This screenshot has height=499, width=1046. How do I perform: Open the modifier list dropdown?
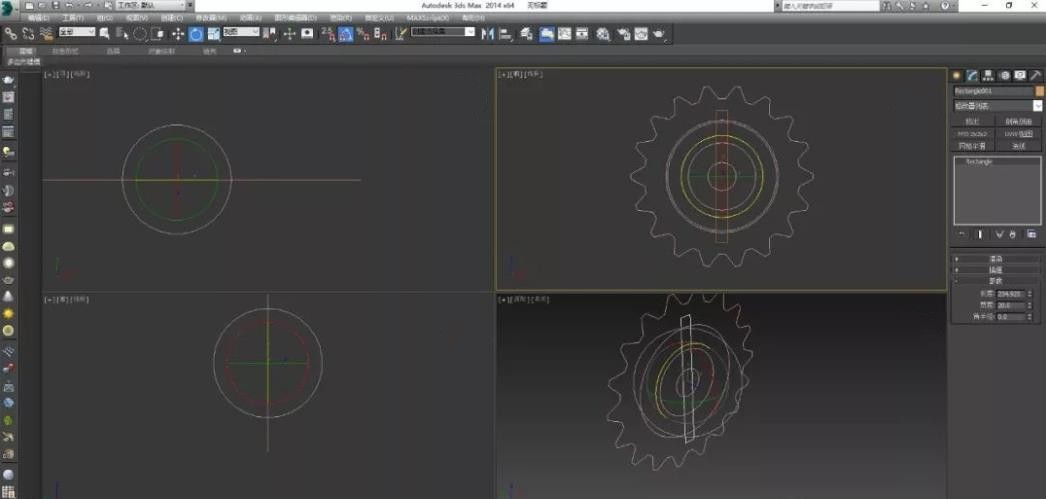coord(996,105)
